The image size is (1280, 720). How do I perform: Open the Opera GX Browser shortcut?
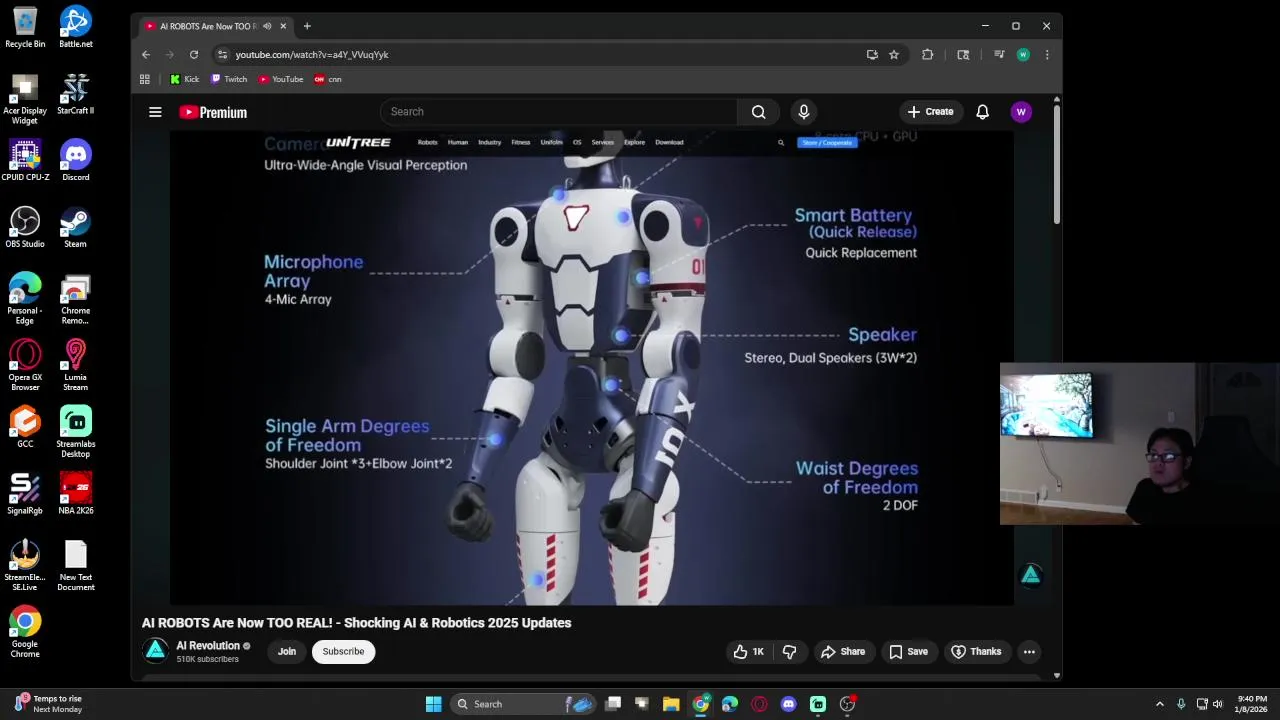(x=25, y=365)
